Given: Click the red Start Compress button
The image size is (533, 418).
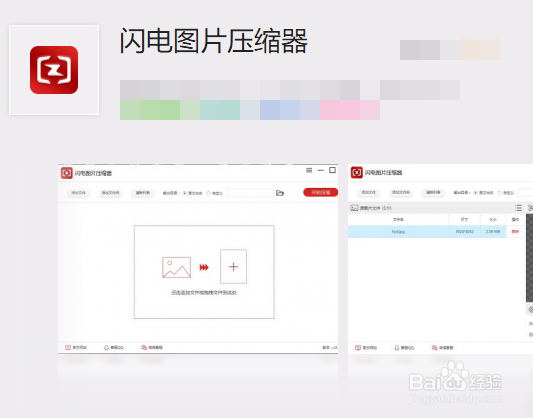Looking at the screenshot, I should [x=321, y=192].
